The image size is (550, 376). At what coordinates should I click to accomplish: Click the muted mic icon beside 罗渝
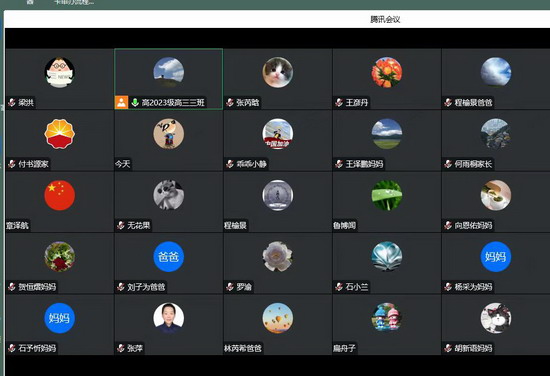(x=230, y=287)
